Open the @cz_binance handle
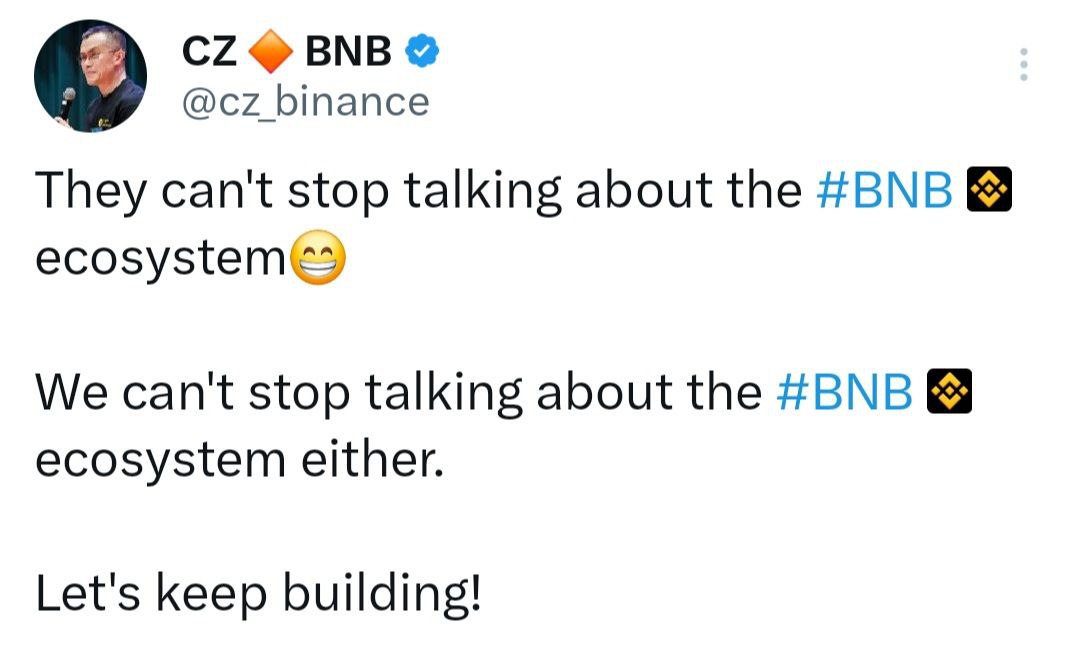 304,101
